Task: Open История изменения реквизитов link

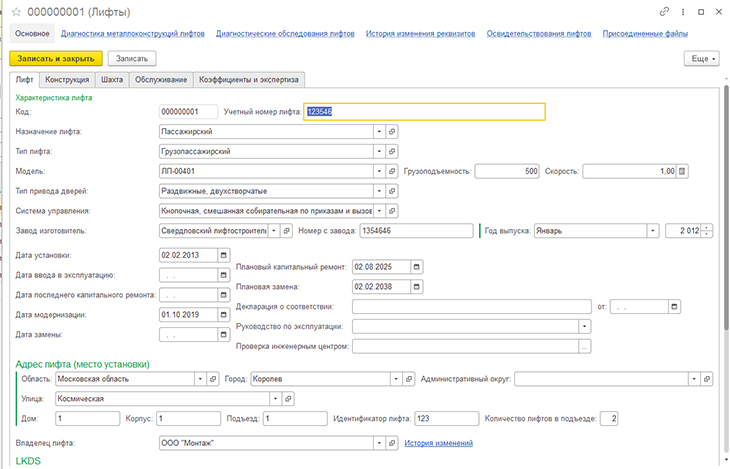Action: [420, 34]
